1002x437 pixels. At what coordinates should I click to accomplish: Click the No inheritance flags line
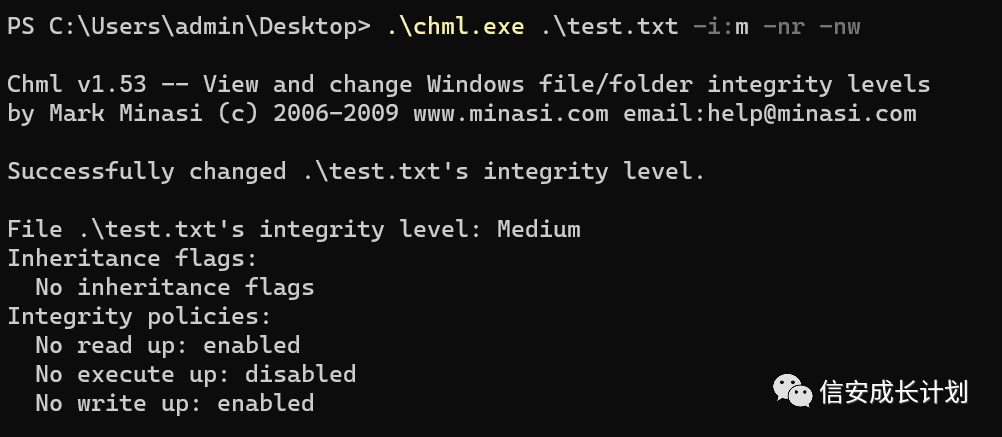pos(174,288)
